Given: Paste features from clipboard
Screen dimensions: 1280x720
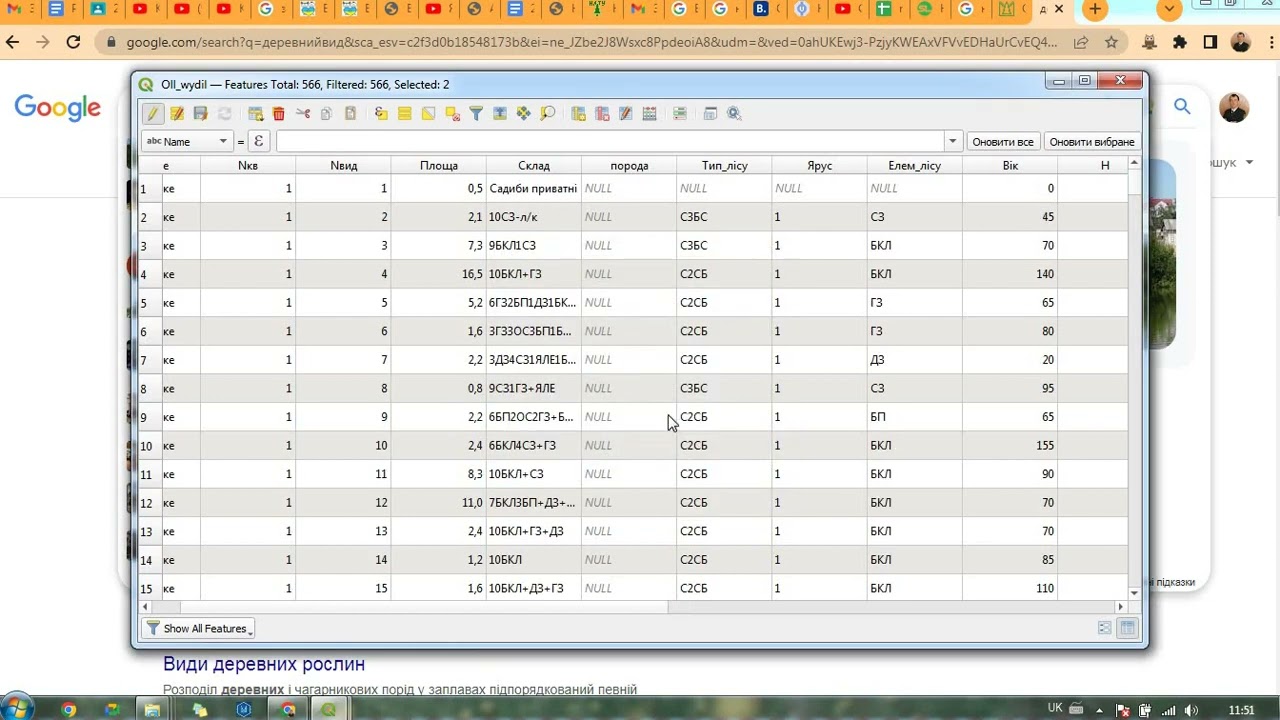Looking at the screenshot, I should pos(350,114).
